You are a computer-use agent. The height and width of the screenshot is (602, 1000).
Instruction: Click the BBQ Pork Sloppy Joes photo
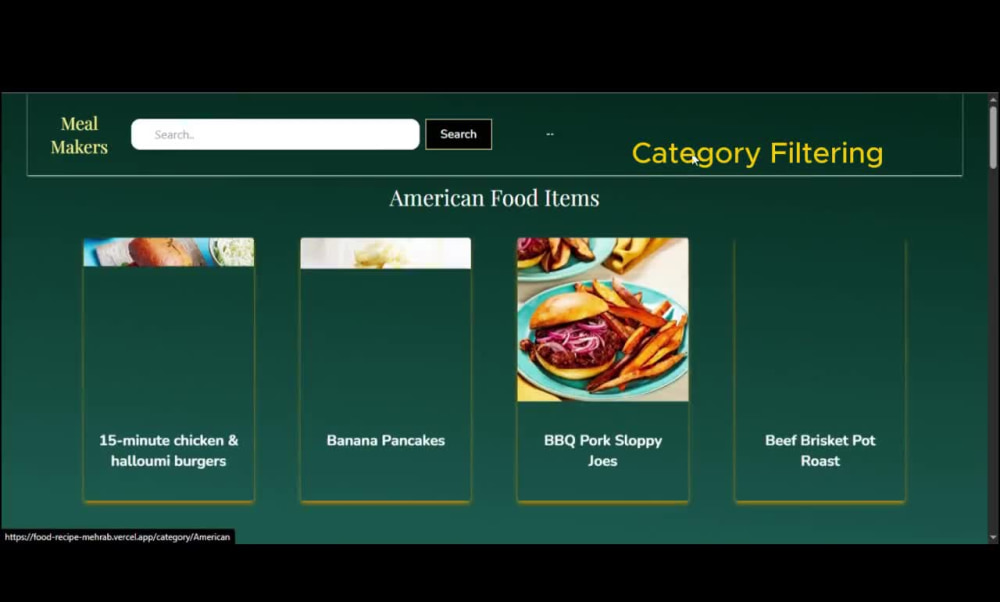coord(603,319)
